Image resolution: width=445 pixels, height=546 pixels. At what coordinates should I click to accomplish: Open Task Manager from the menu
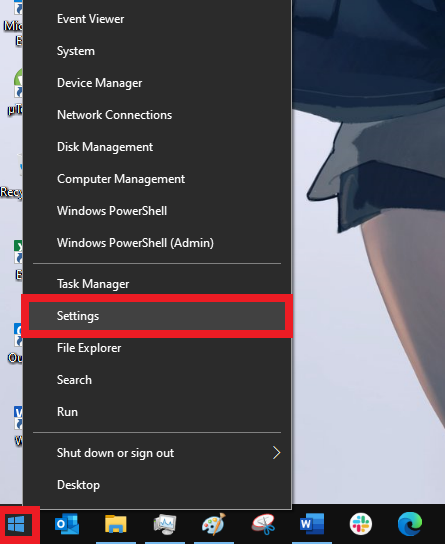click(x=157, y=284)
